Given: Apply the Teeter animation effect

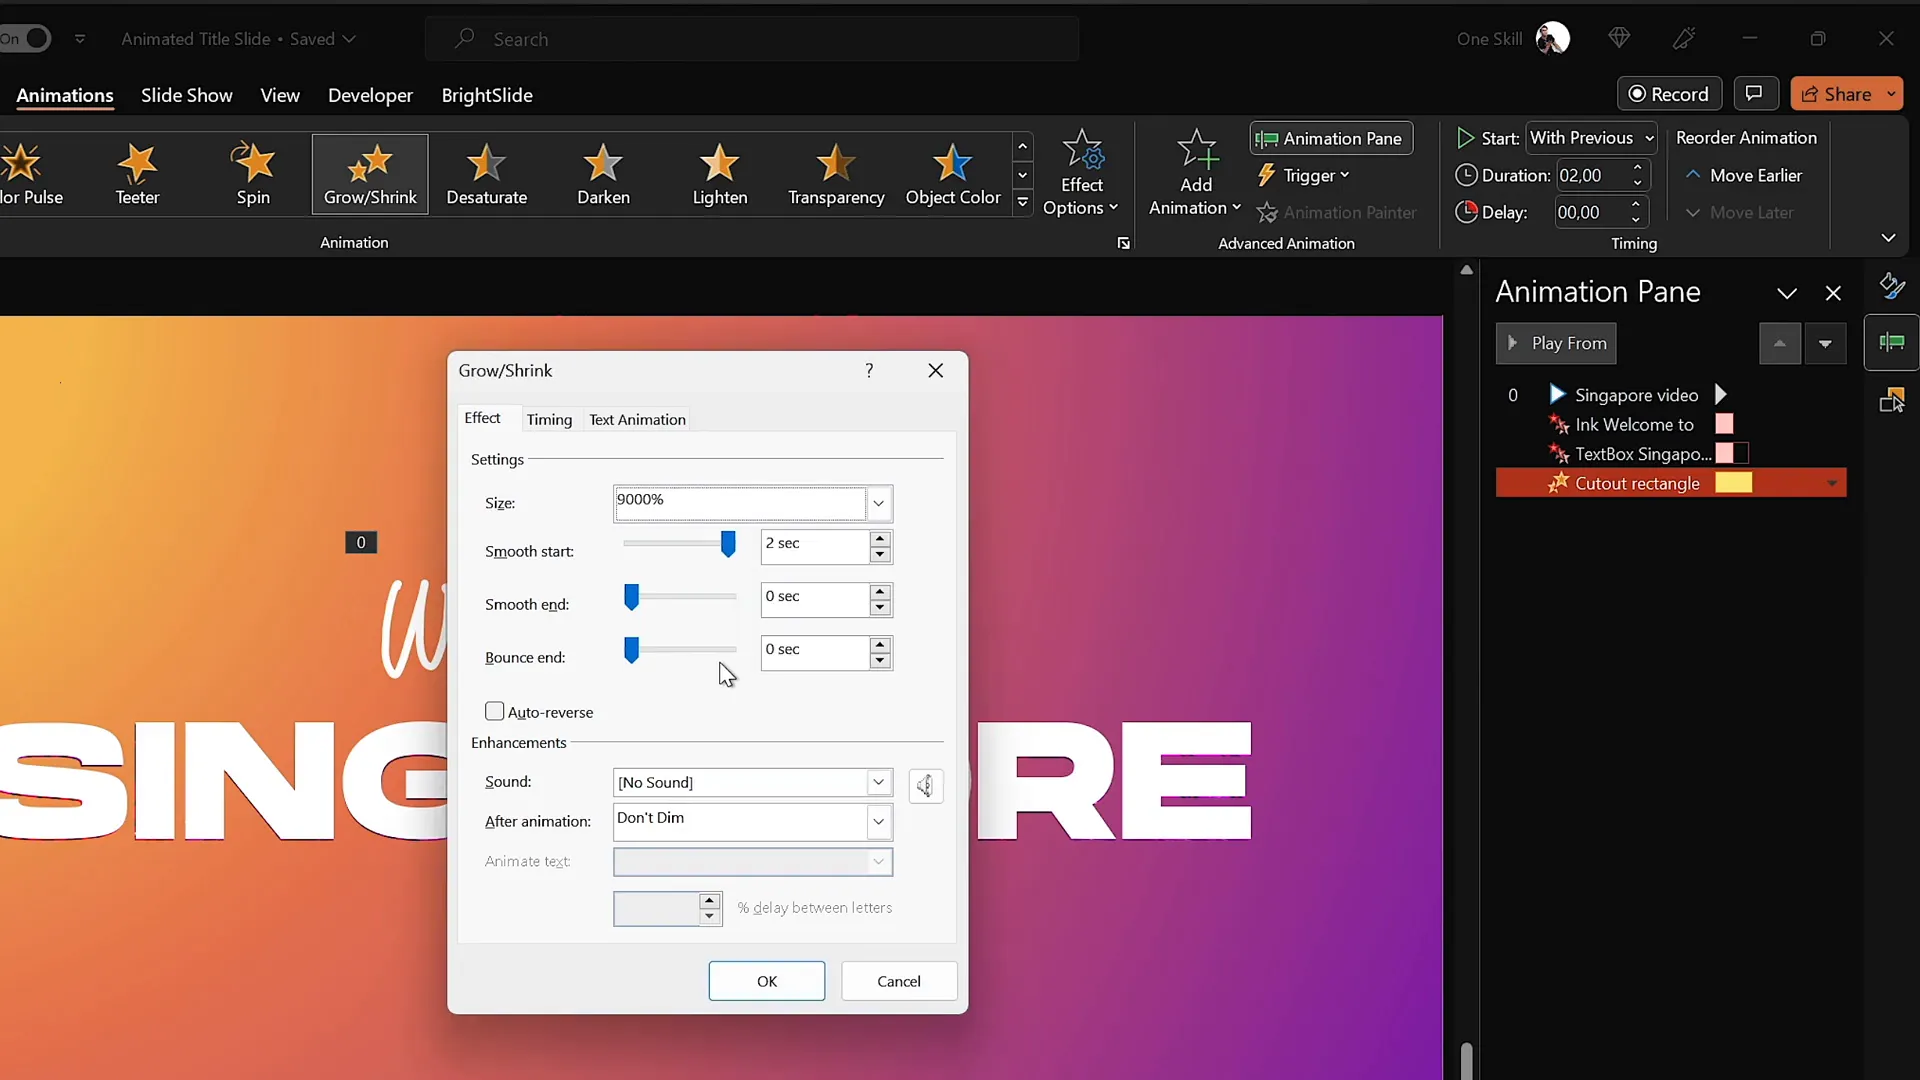Looking at the screenshot, I should (137, 173).
